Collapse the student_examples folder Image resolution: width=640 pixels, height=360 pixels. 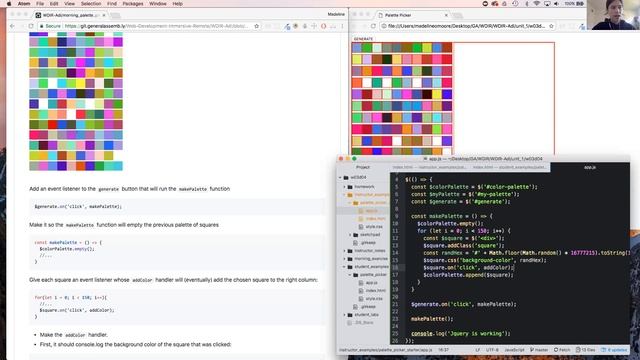(x=345, y=267)
